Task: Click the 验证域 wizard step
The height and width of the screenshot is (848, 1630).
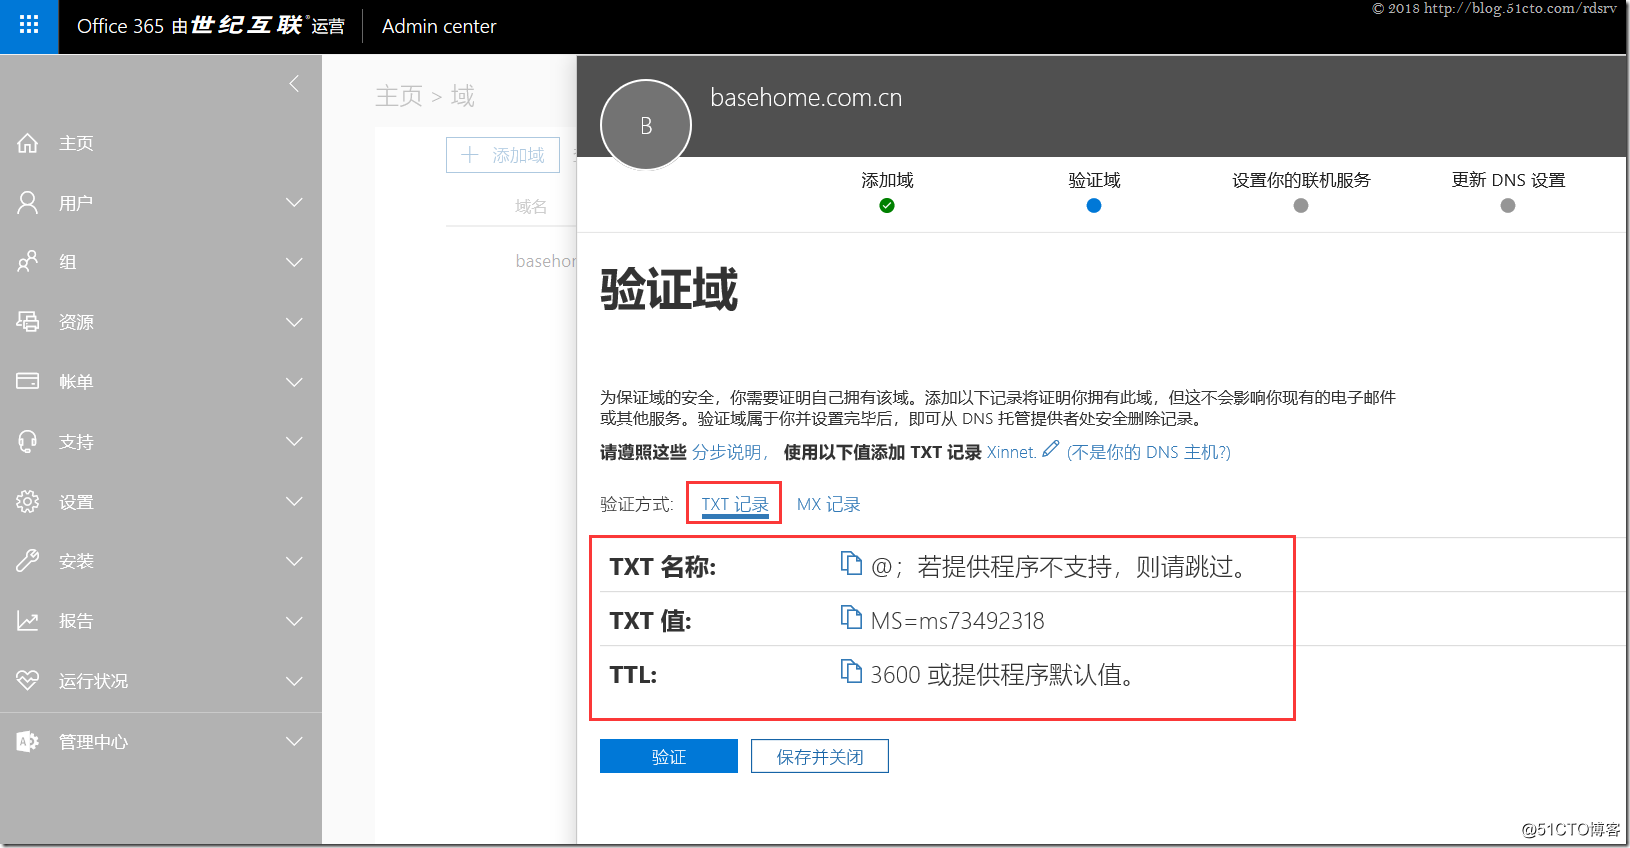Action: 1094,191
